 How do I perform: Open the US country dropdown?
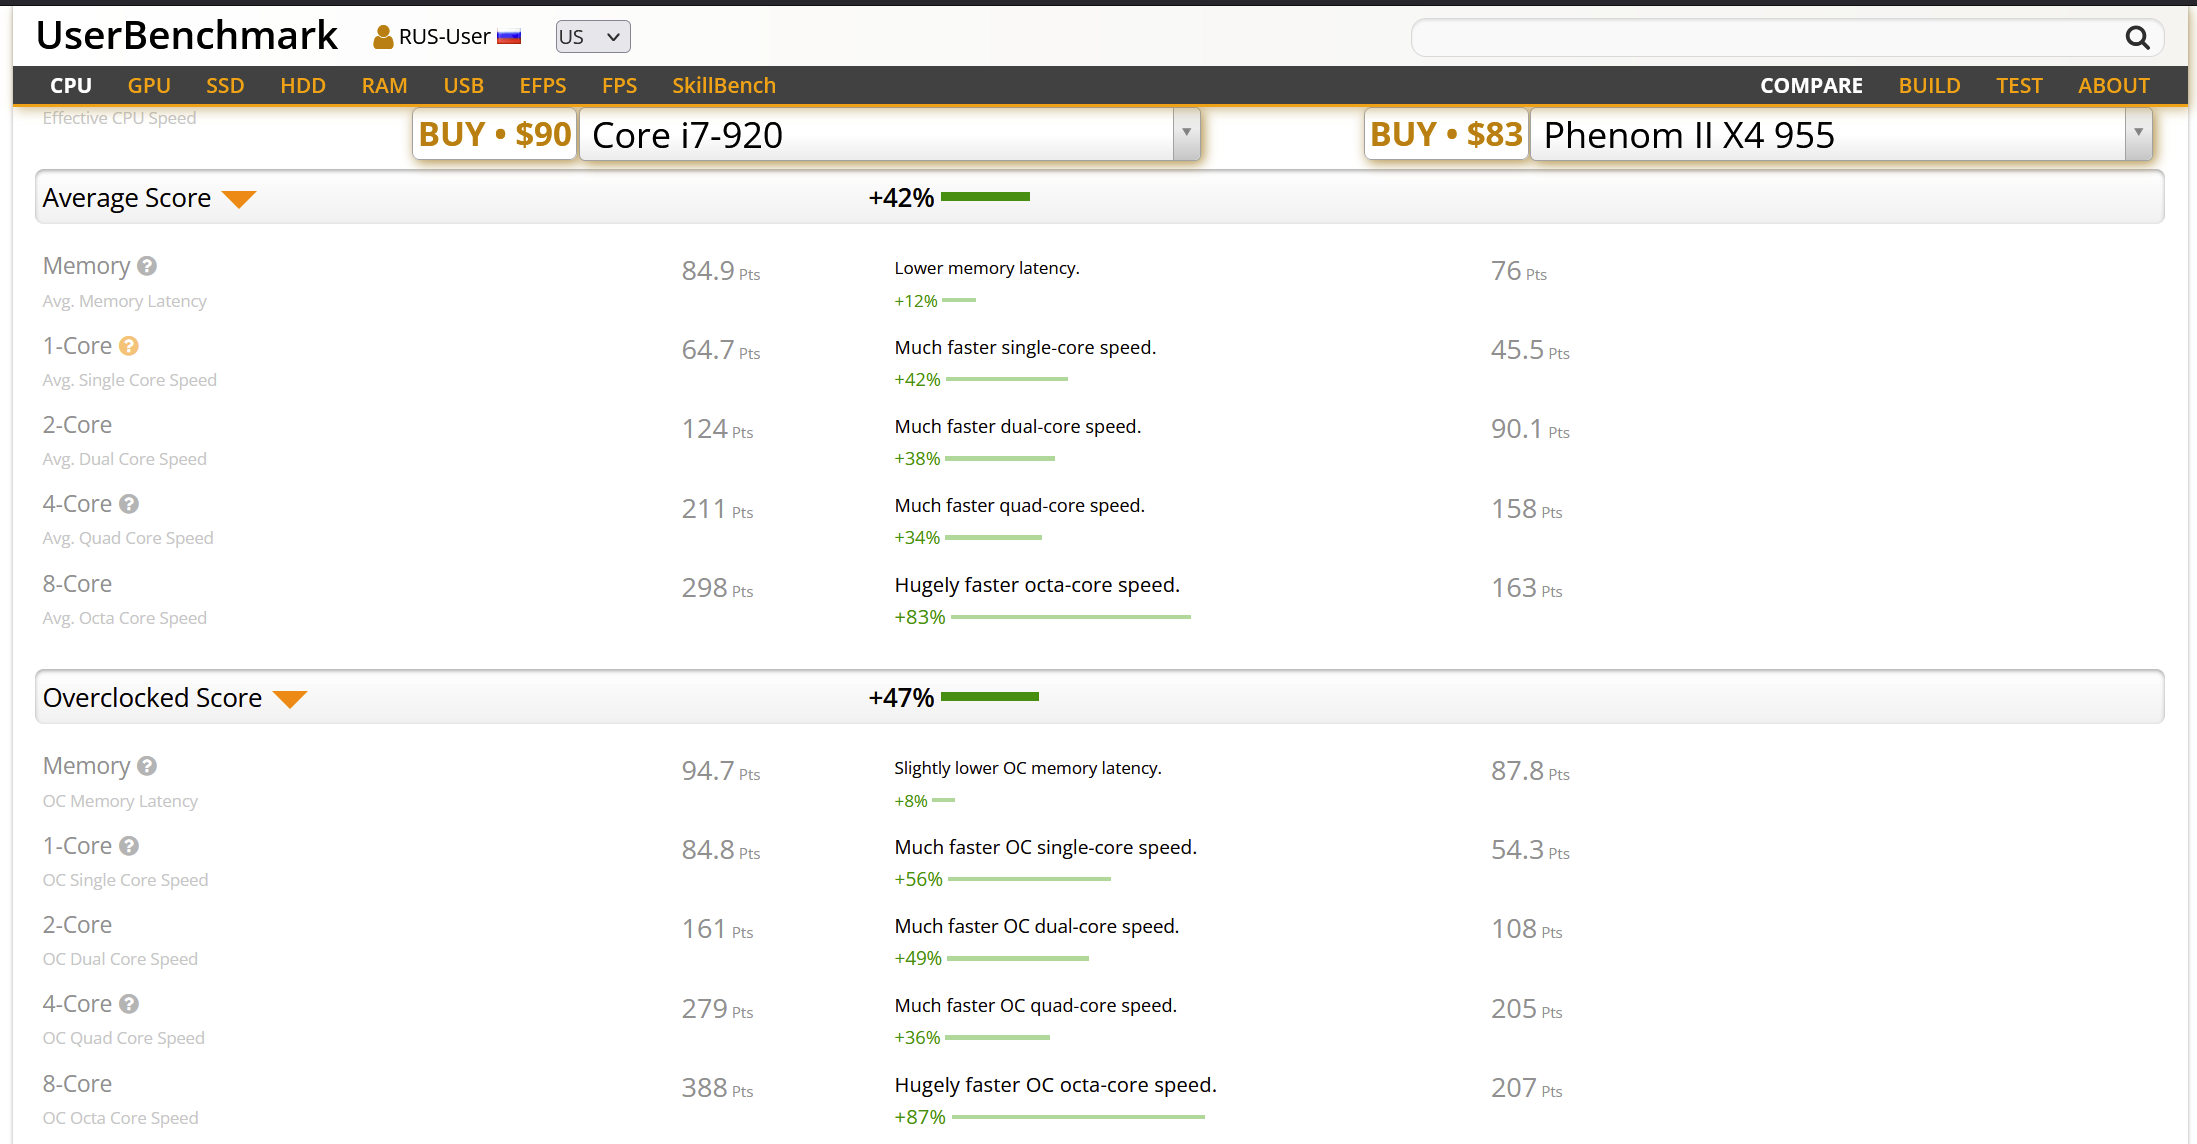coord(593,37)
